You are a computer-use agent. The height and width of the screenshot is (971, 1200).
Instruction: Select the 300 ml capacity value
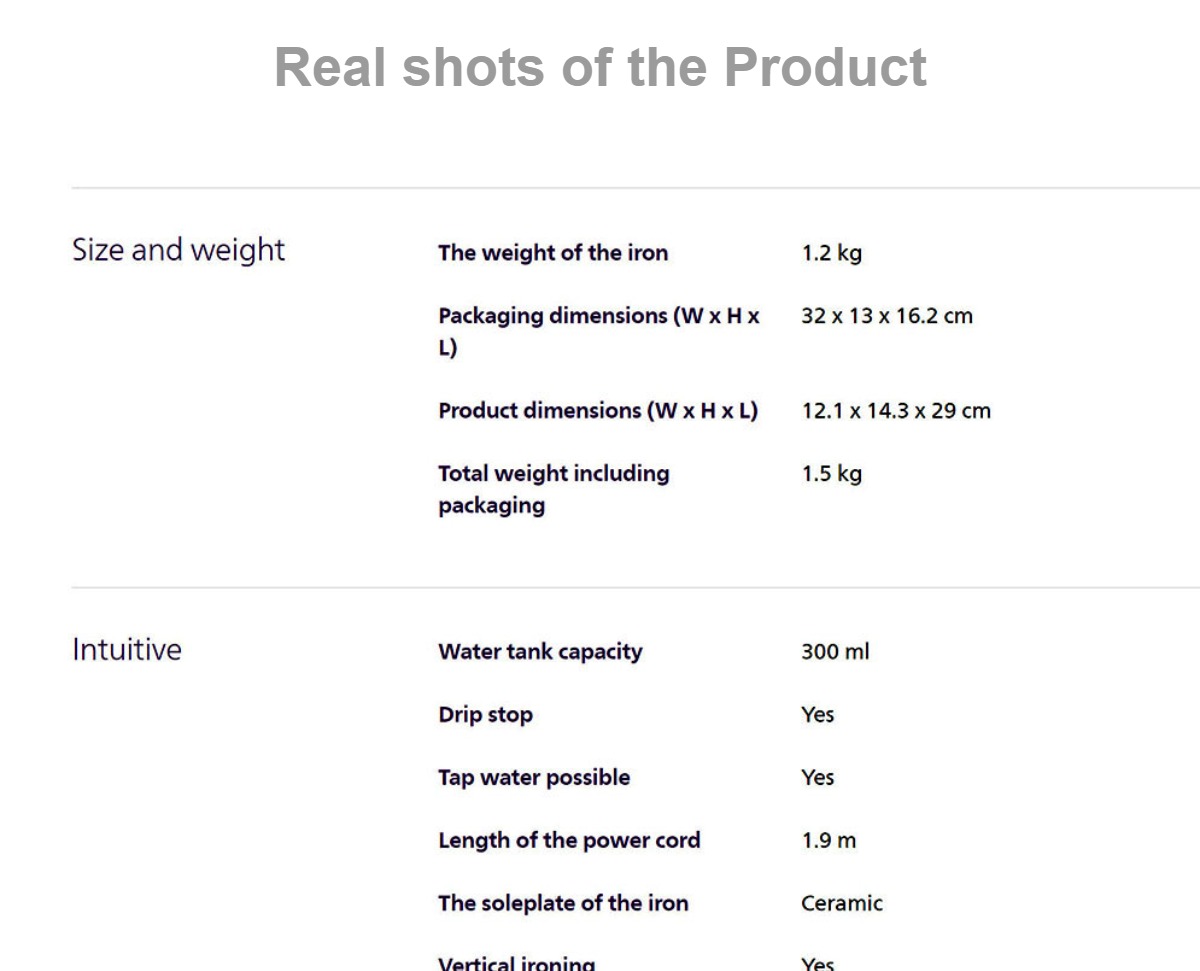point(835,652)
